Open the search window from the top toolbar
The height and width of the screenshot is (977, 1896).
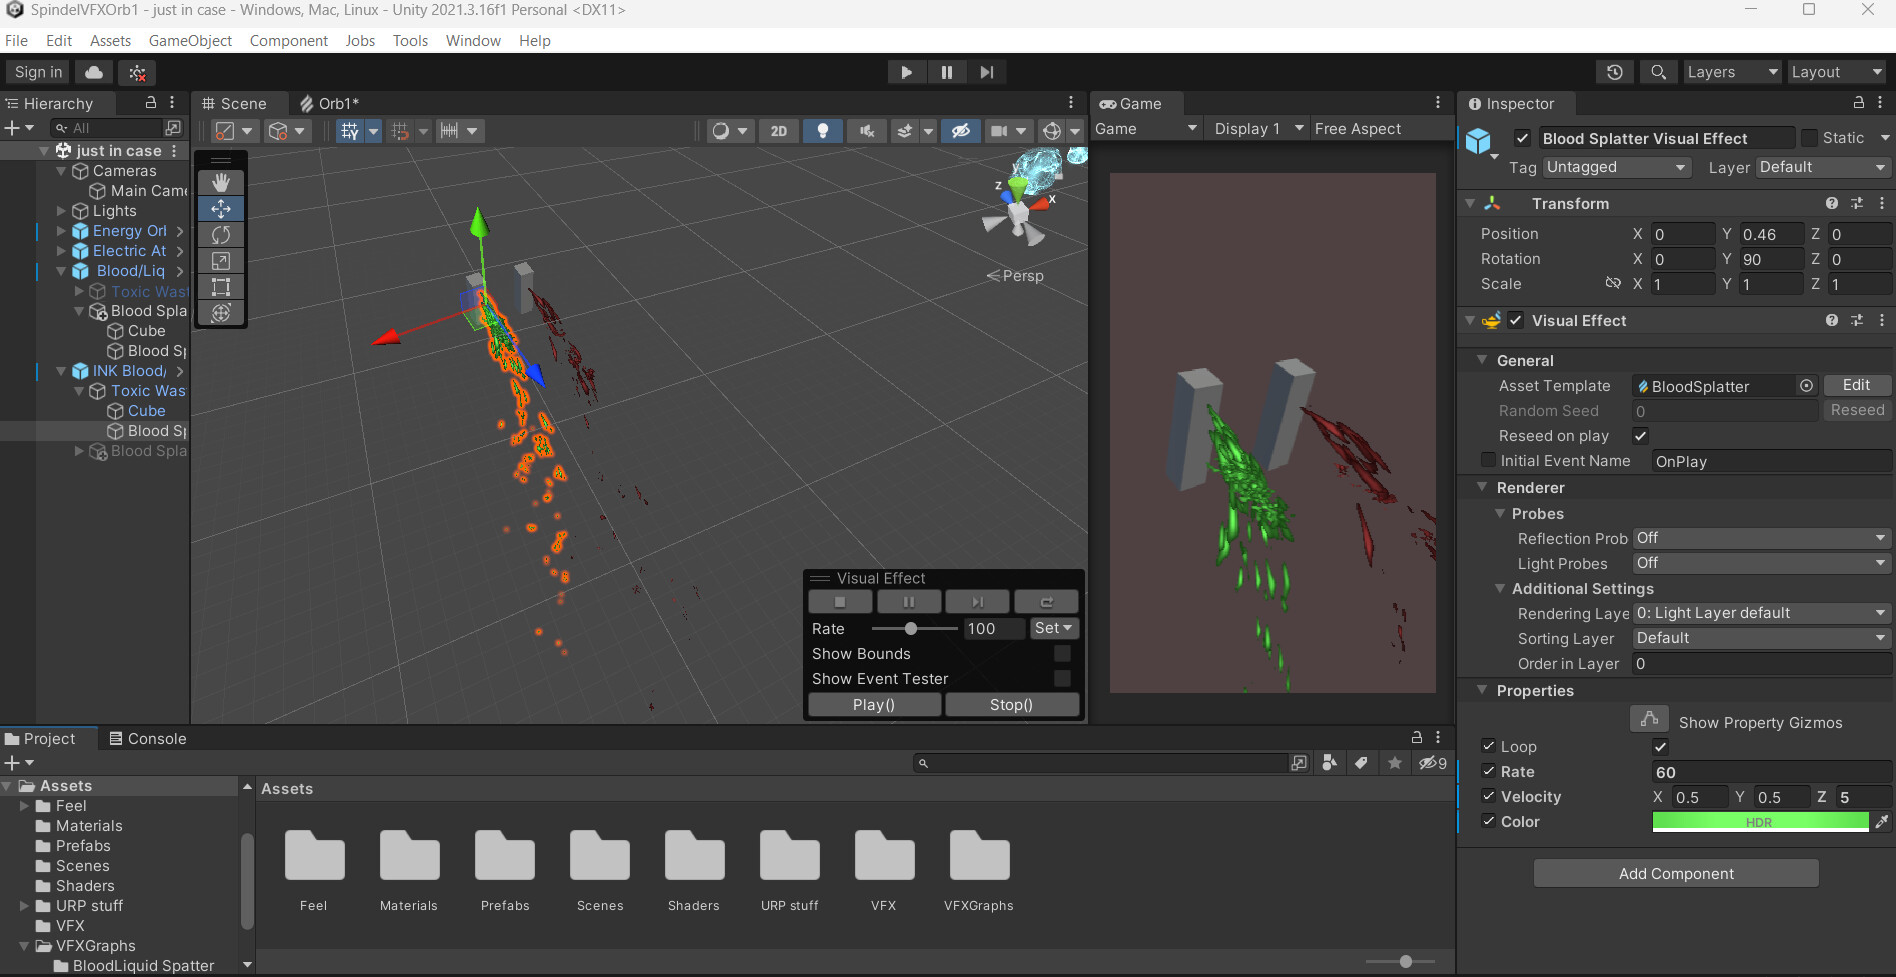pos(1658,71)
